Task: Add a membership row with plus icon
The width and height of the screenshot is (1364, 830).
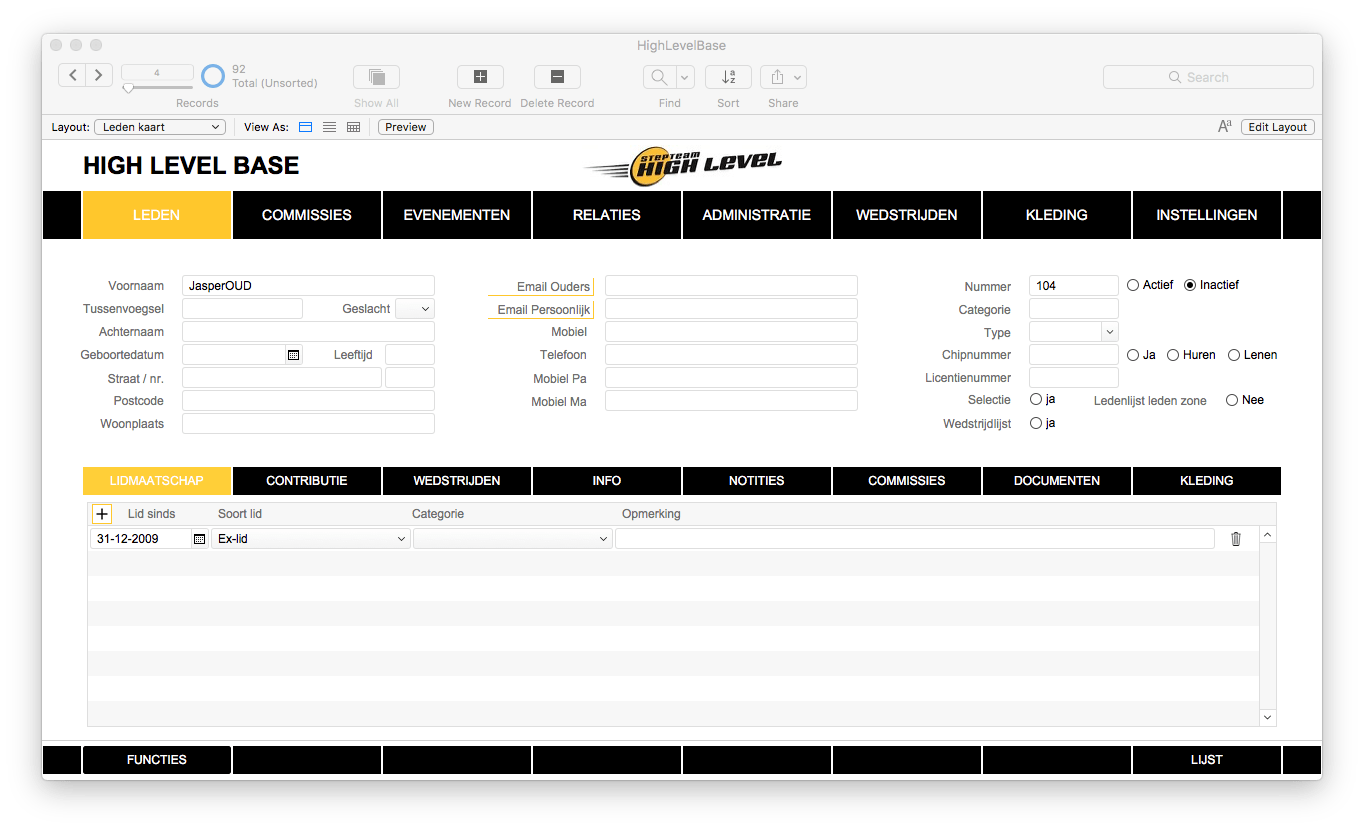Action: click(x=102, y=514)
